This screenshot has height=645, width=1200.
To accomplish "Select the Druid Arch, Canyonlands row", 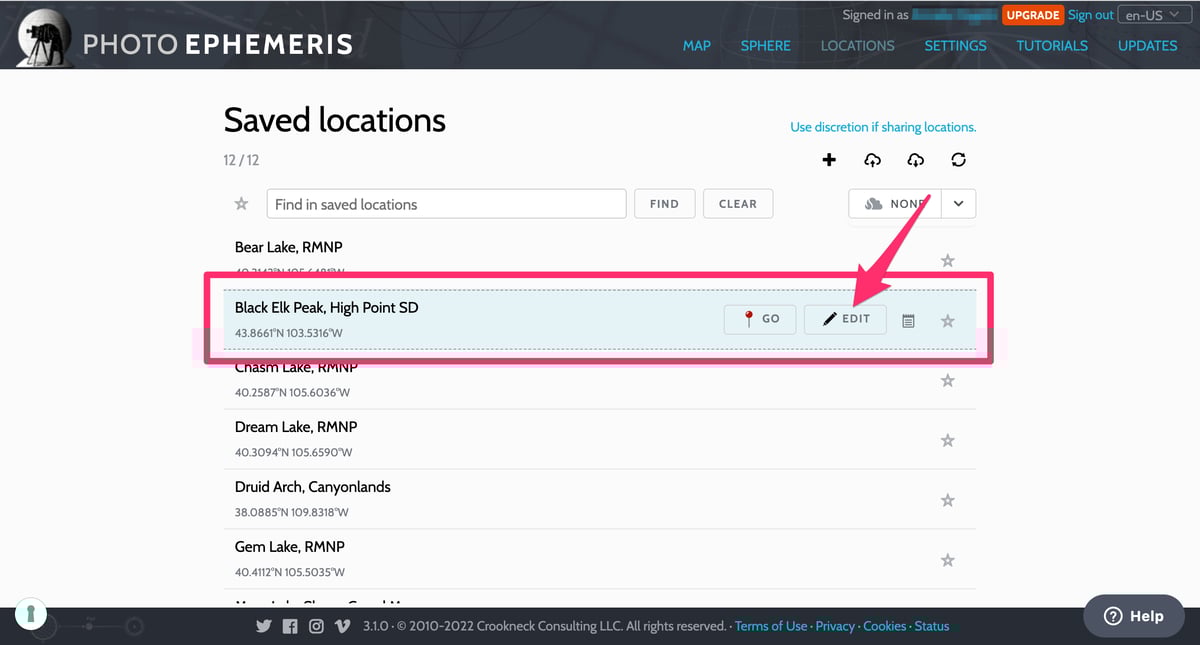I will coord(600,499).
